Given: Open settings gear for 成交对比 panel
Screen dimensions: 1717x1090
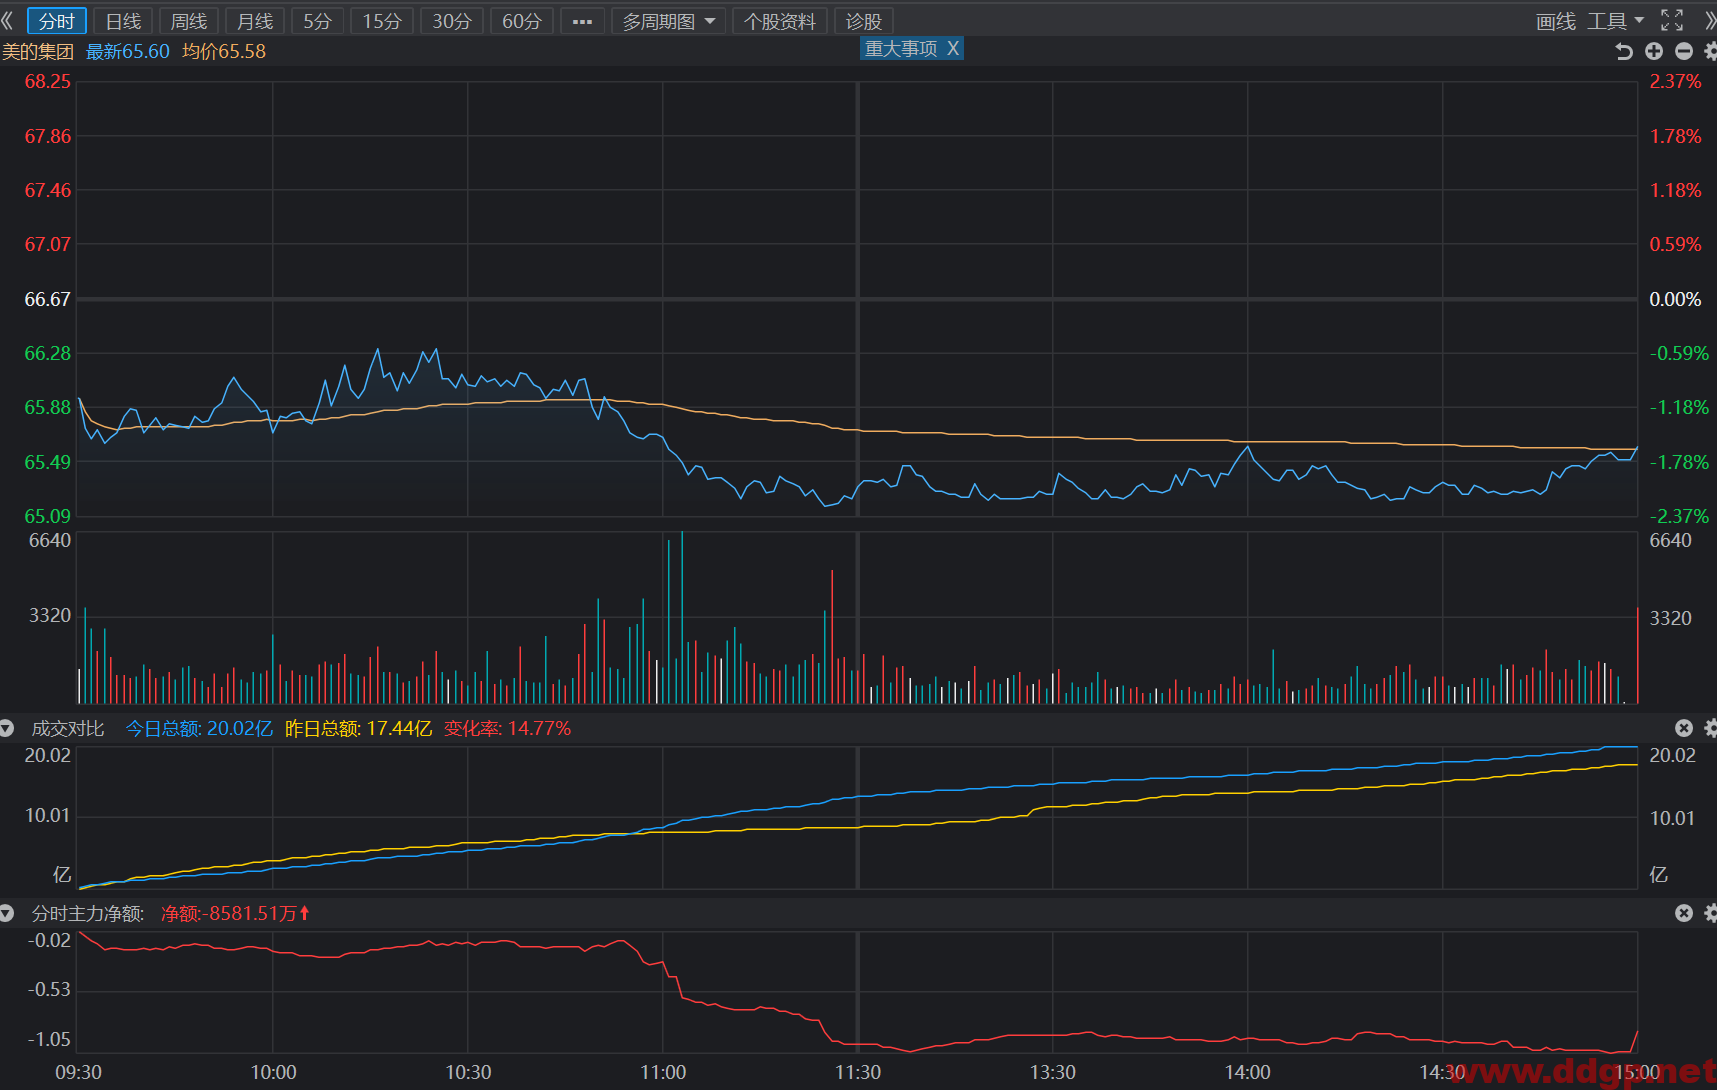Looking at the screenshot, I should 1711,728.
